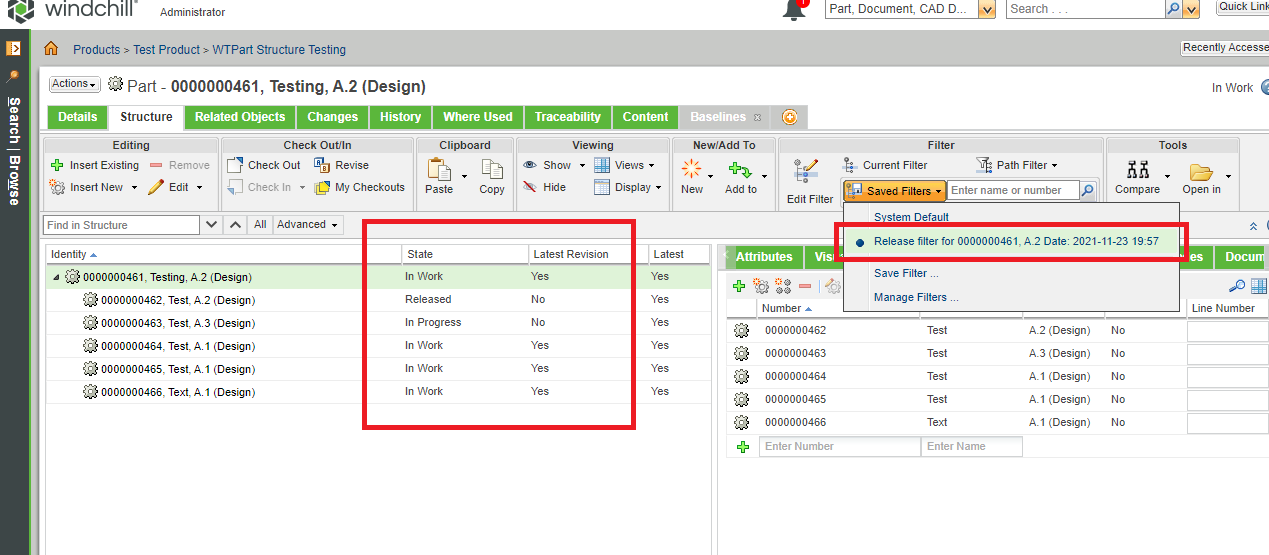Click the Compare structures icon
1269x555 pixels.
click(1137, 171)
